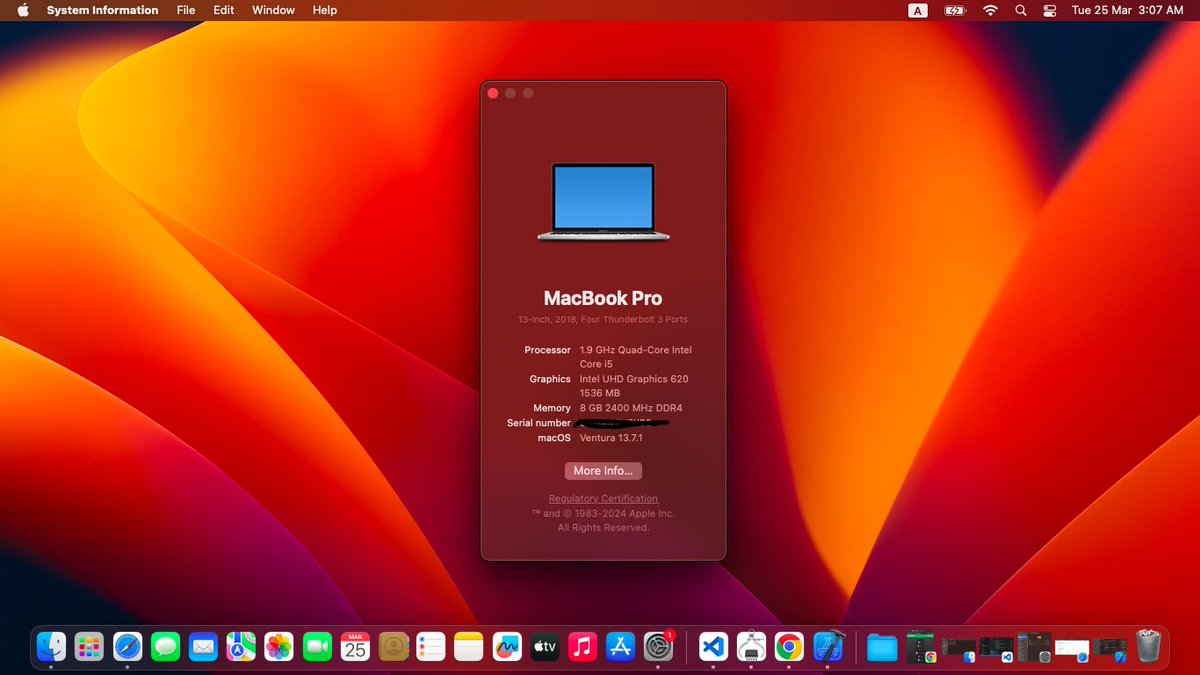1200x675 pixels.
Task: Click 'Intel UHD Graphics 620' value
Action: (634, 379)
